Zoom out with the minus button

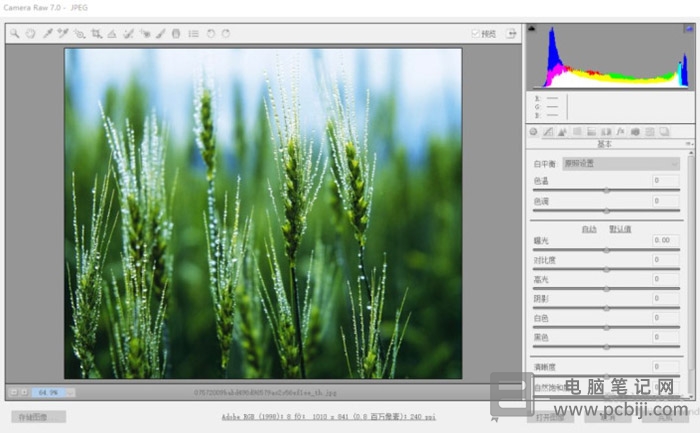[x=14, y=392]
